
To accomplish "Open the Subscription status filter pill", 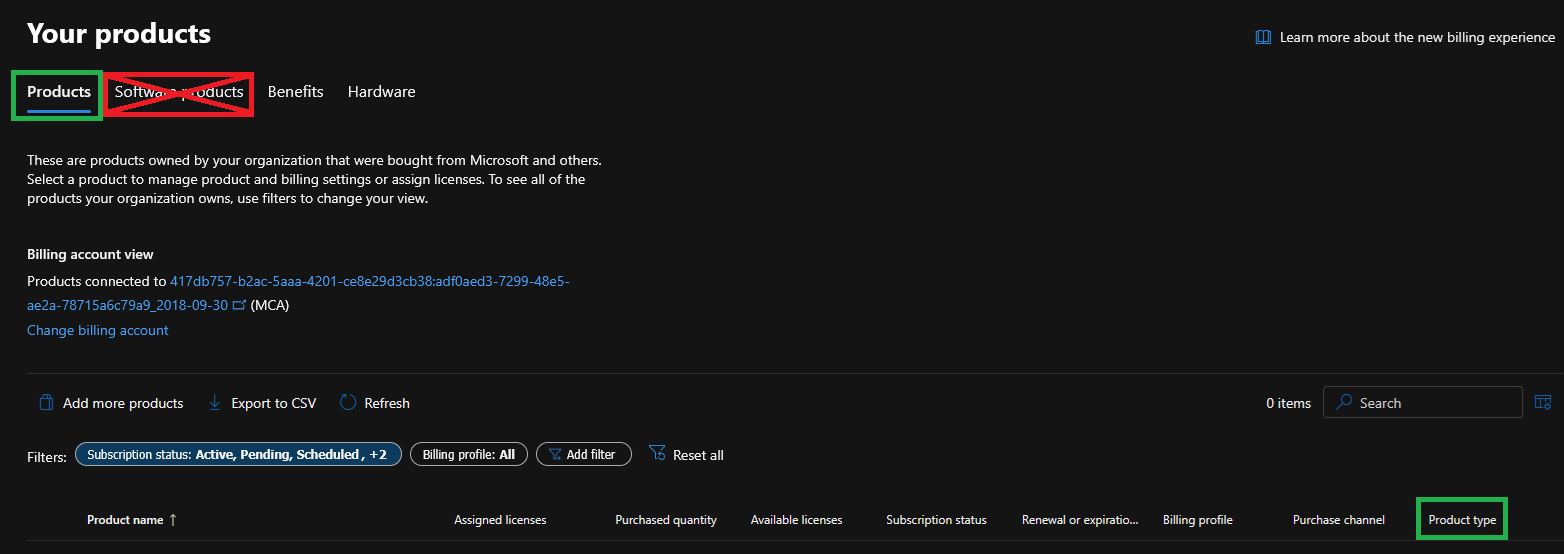I will [x=239, y=455].
